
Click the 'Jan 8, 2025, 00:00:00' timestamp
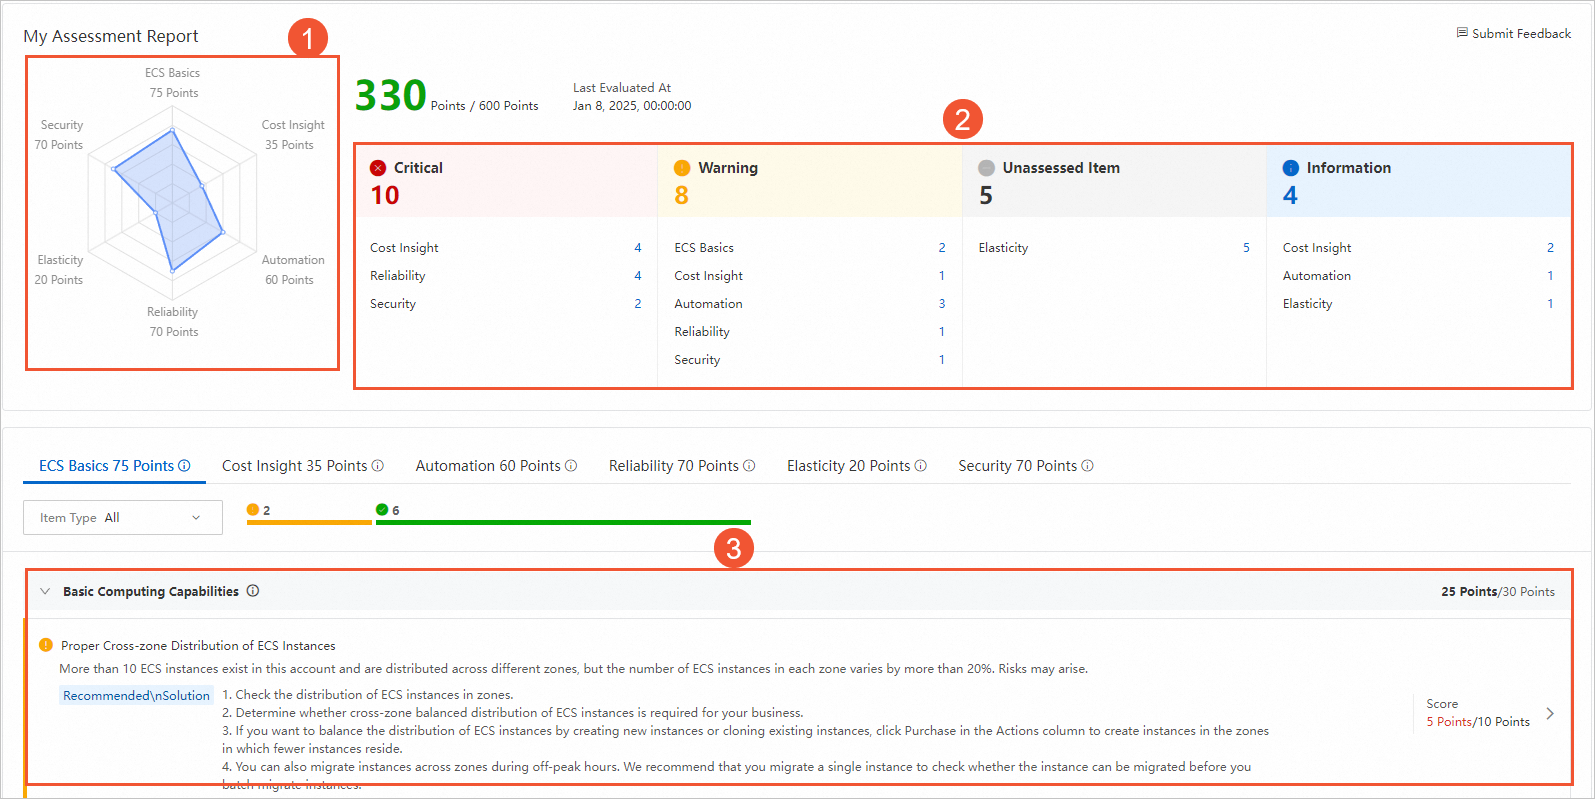pos(632,106)
